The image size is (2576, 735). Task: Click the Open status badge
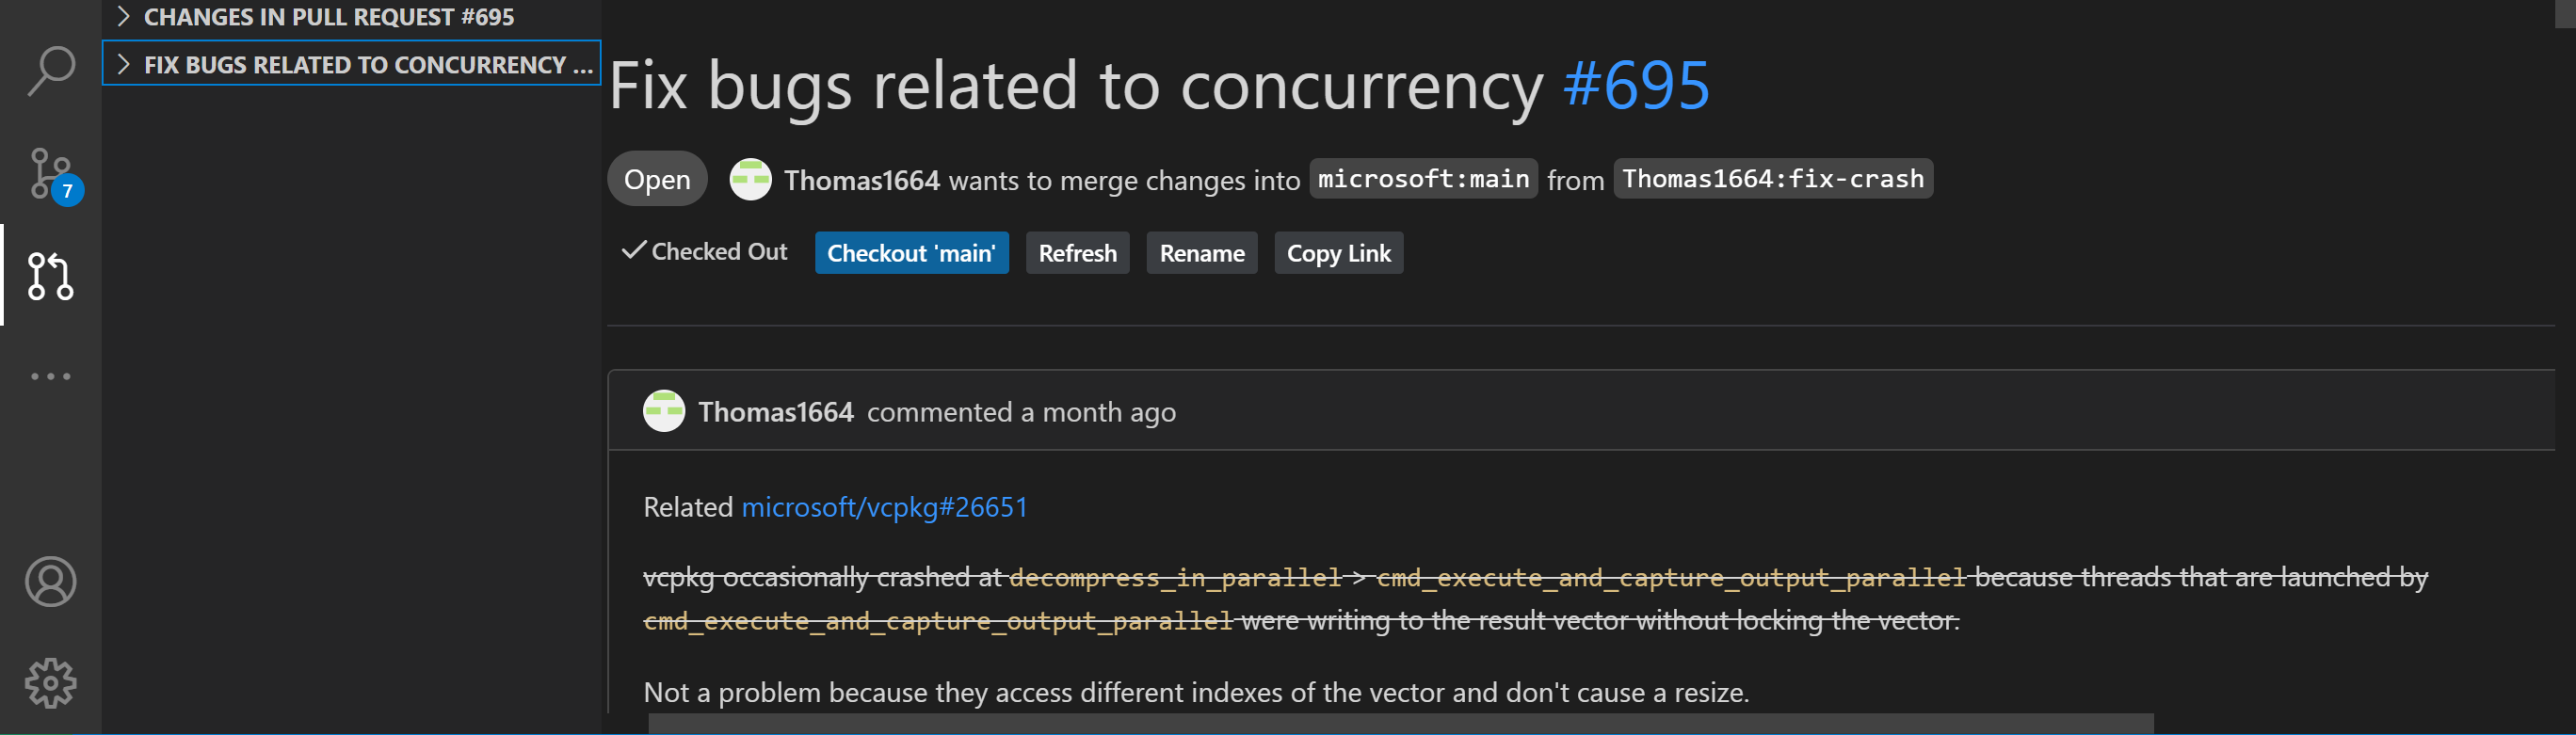pyautogui.click(x=657, y=179)
